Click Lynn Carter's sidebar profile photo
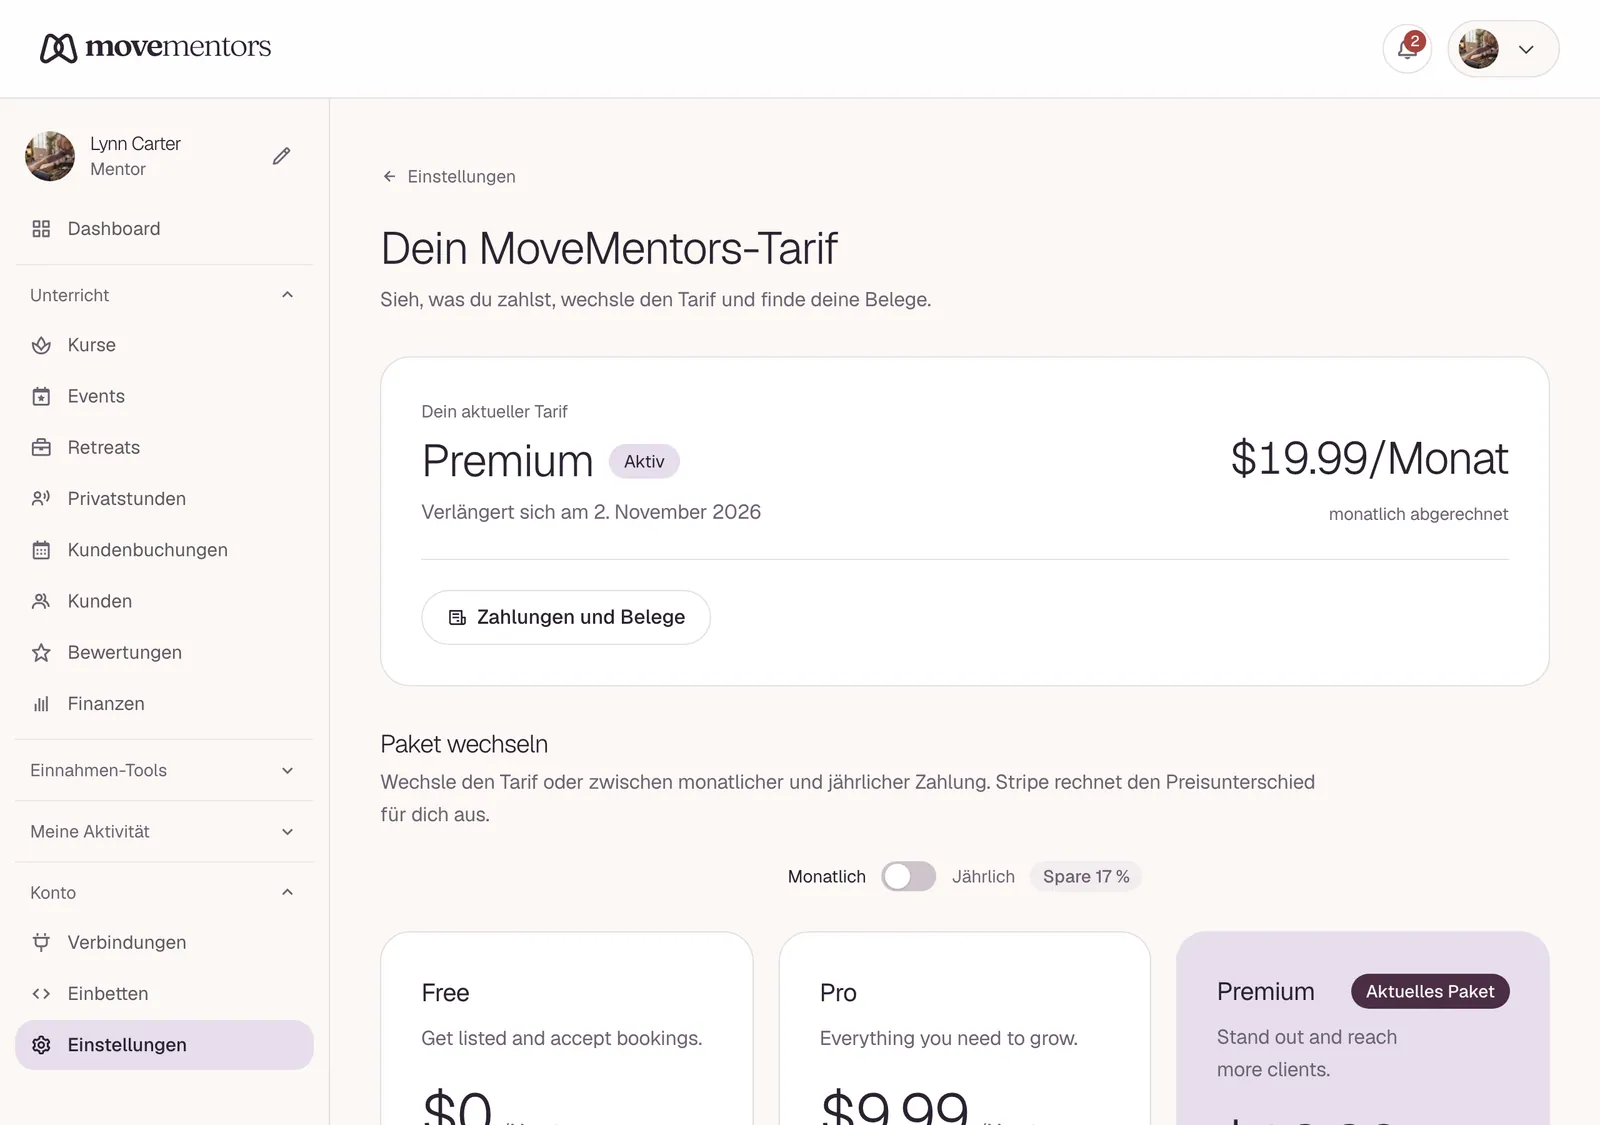The width and height of the screenshot is (1600, 1125). coord(50,156)
